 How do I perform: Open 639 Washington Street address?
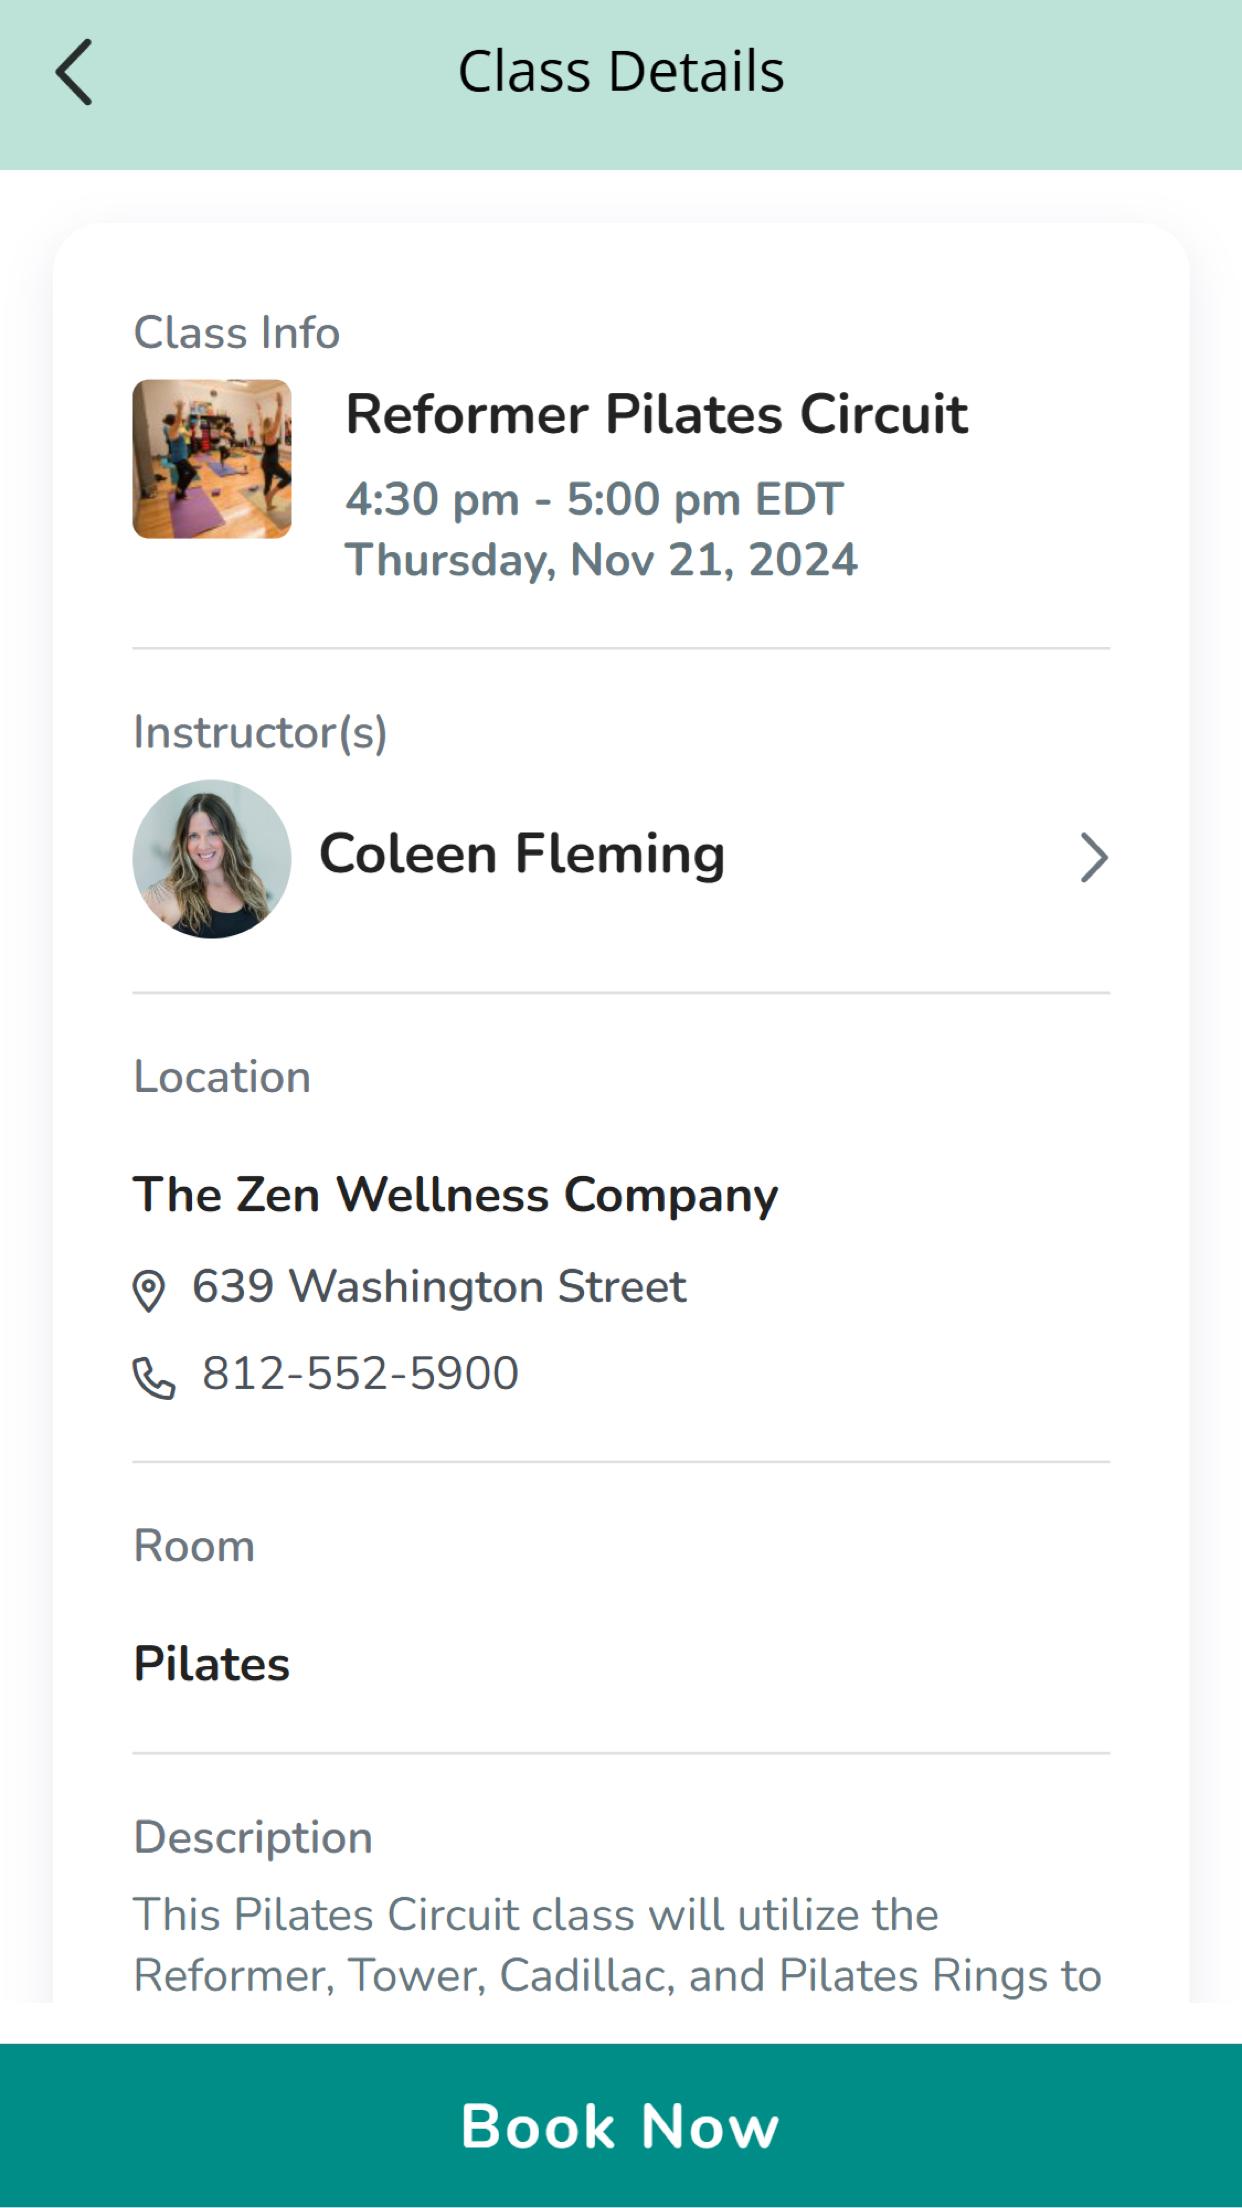pyautogui.click(x=439, y=1287)
